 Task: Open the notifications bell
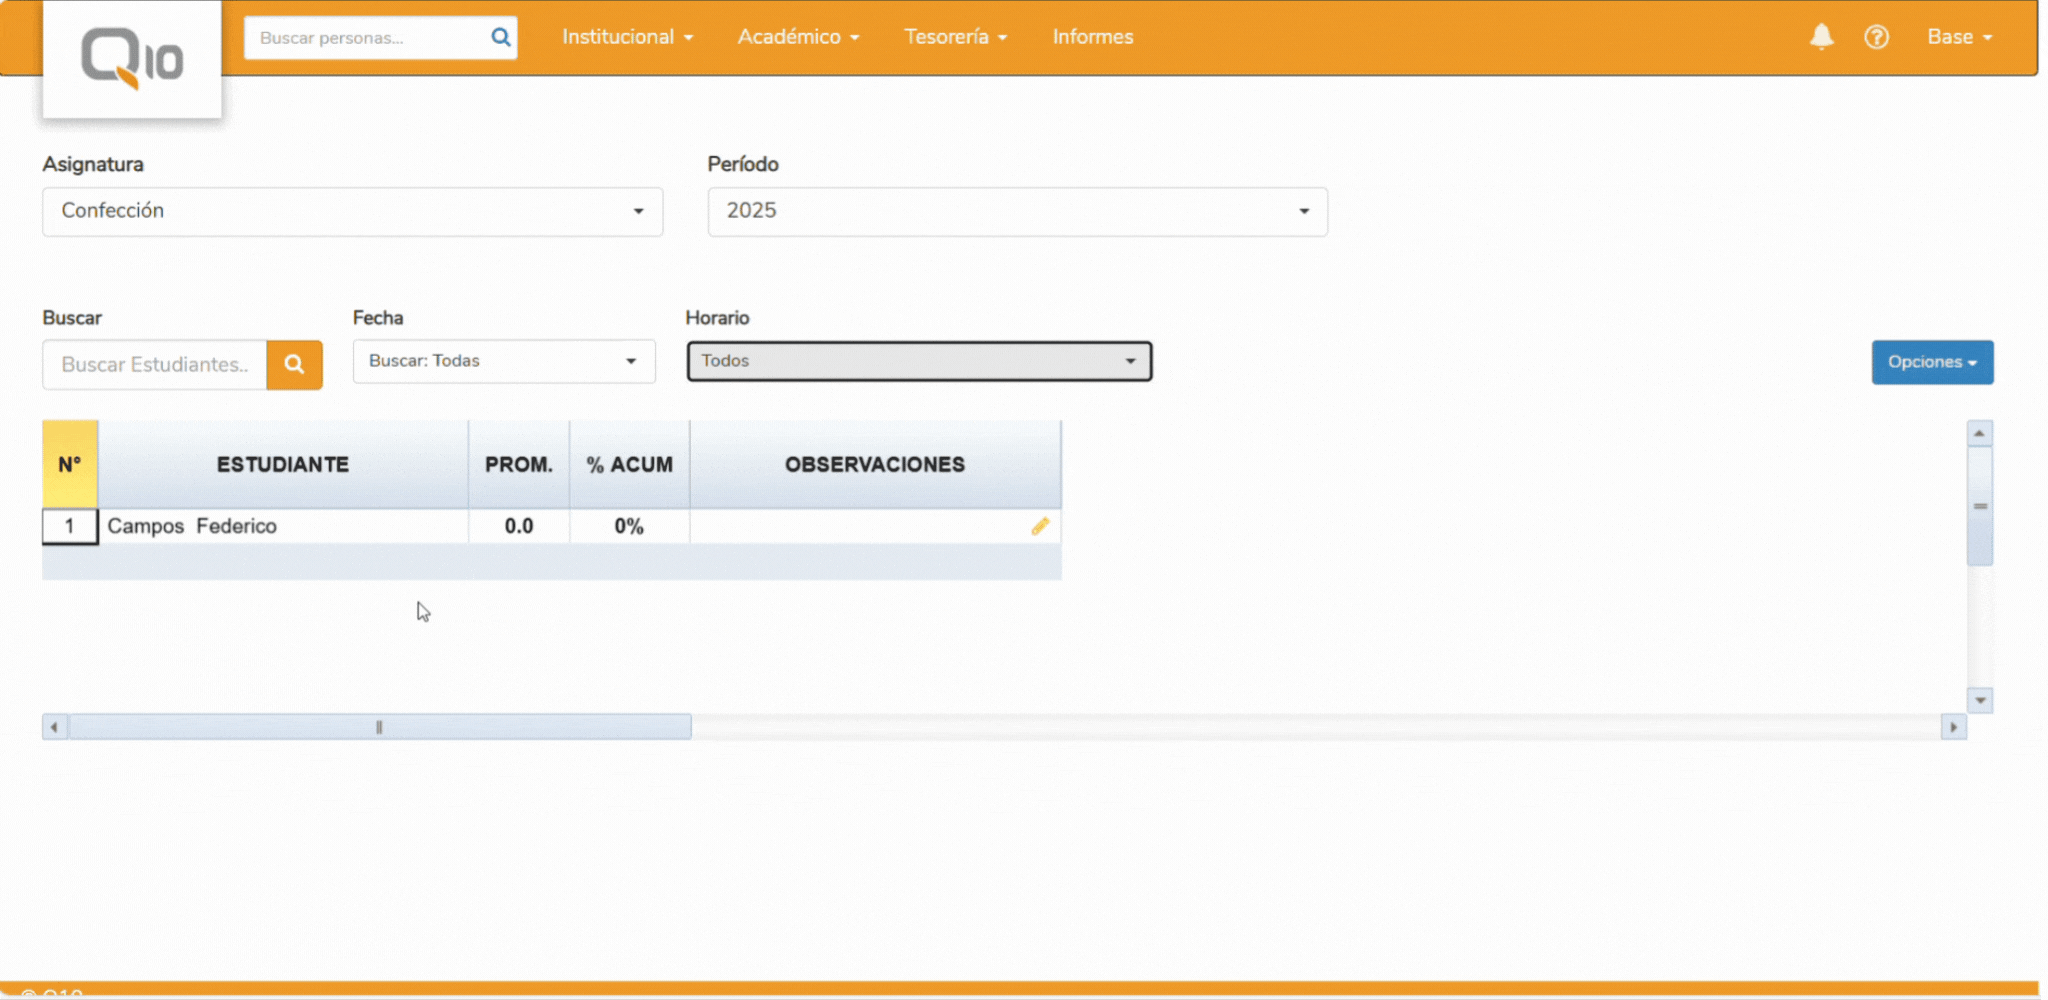pos(1821,37)
